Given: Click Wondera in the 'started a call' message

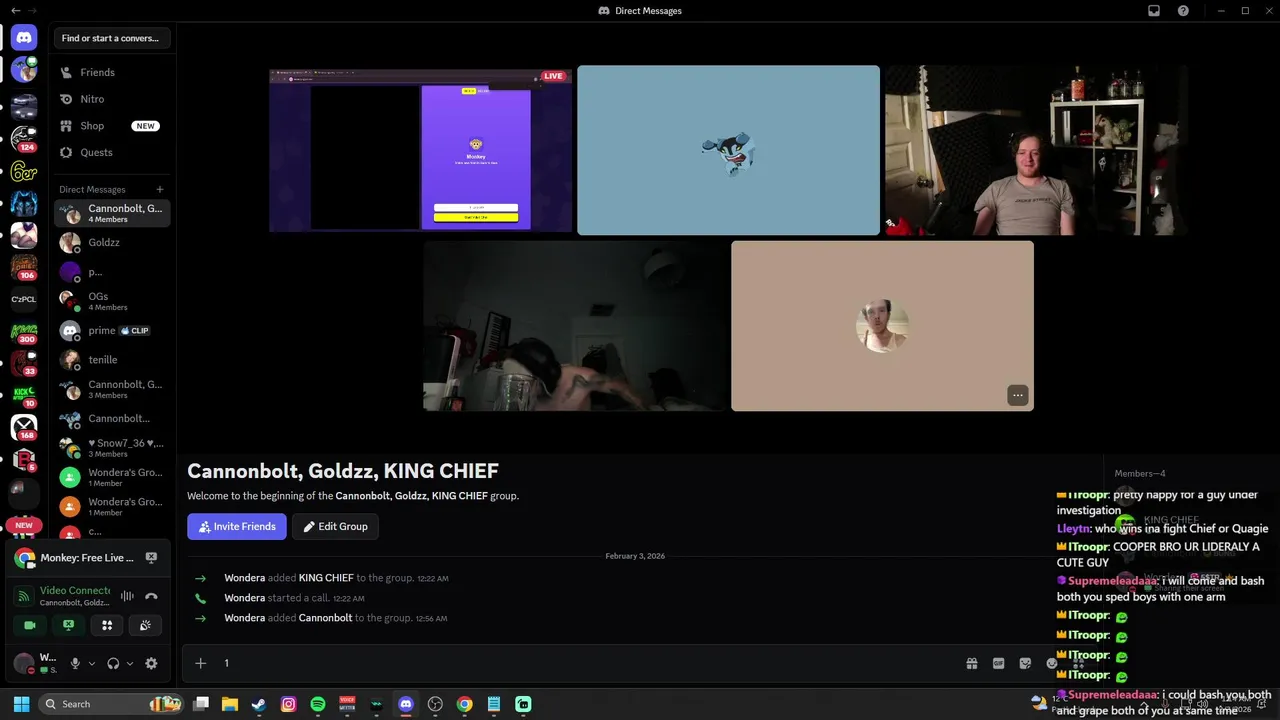Looking at the screenshot, I should (245, 598).
